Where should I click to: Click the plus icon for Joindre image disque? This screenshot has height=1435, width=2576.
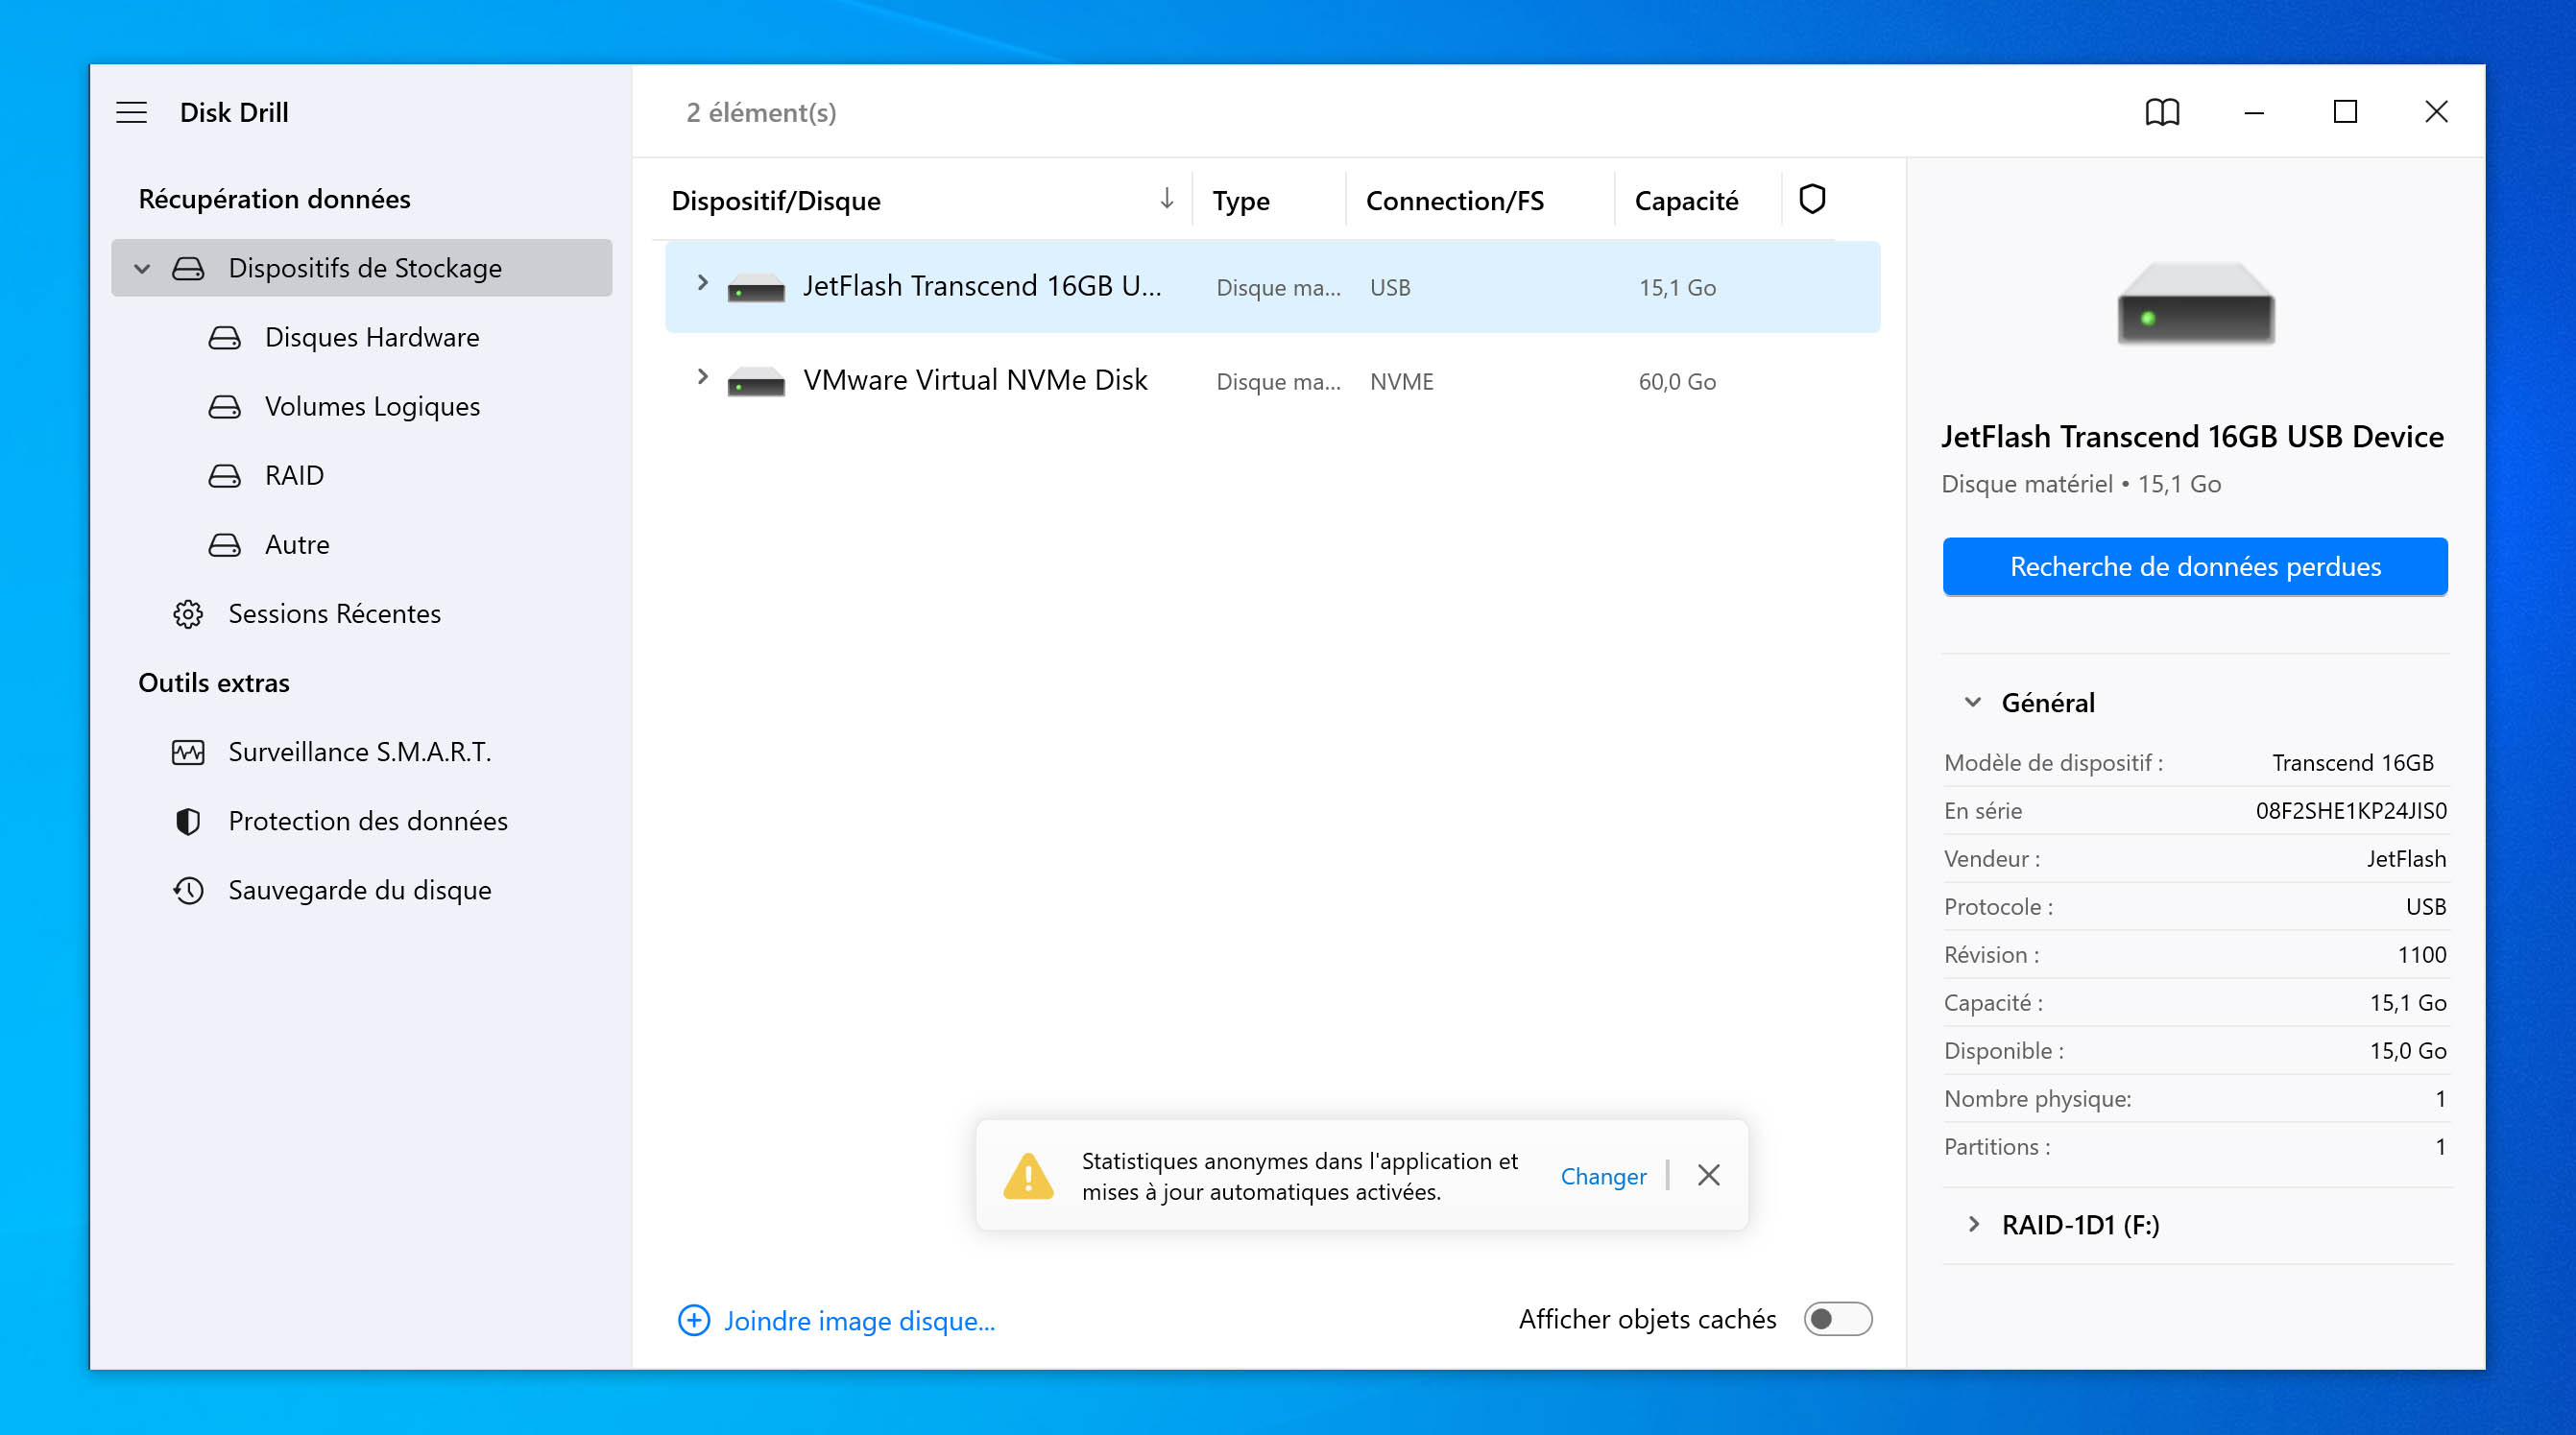(694, 1320)
